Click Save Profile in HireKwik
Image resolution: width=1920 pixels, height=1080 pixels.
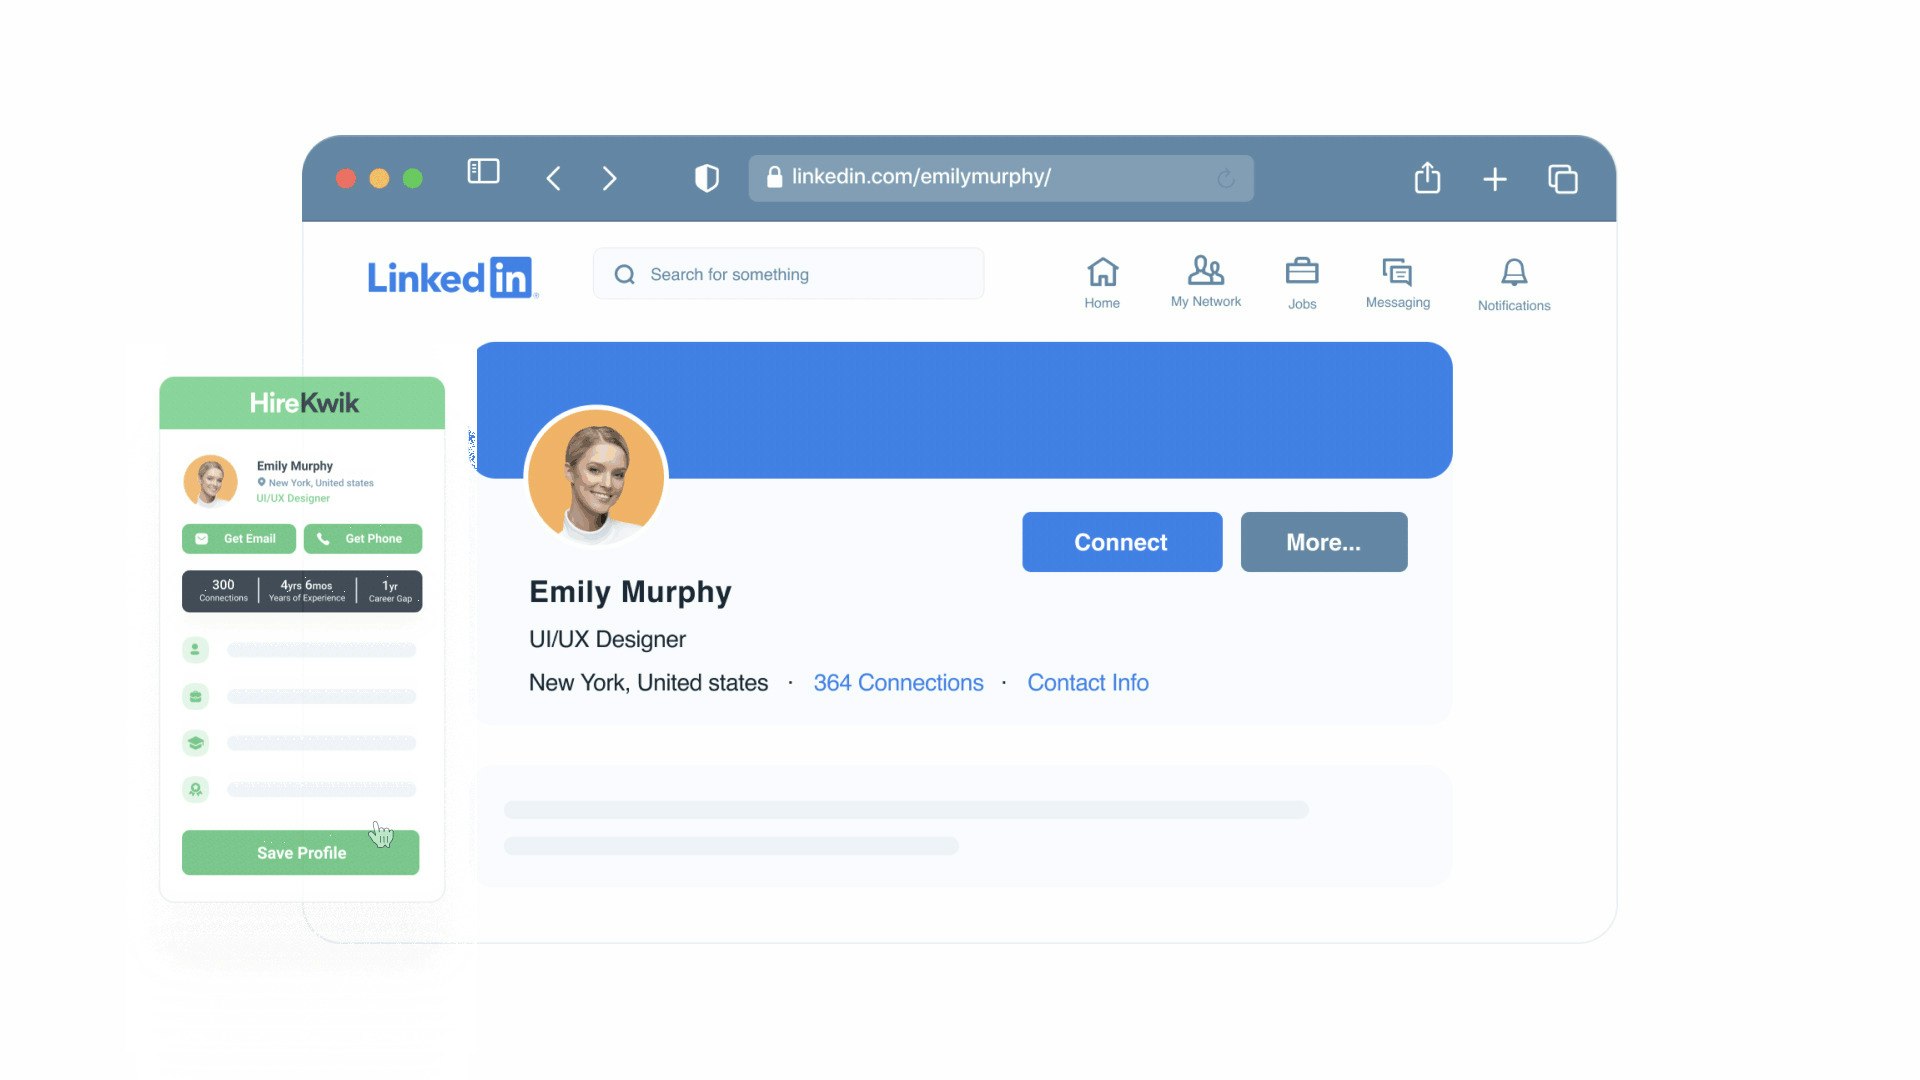(x=300, y=853)
